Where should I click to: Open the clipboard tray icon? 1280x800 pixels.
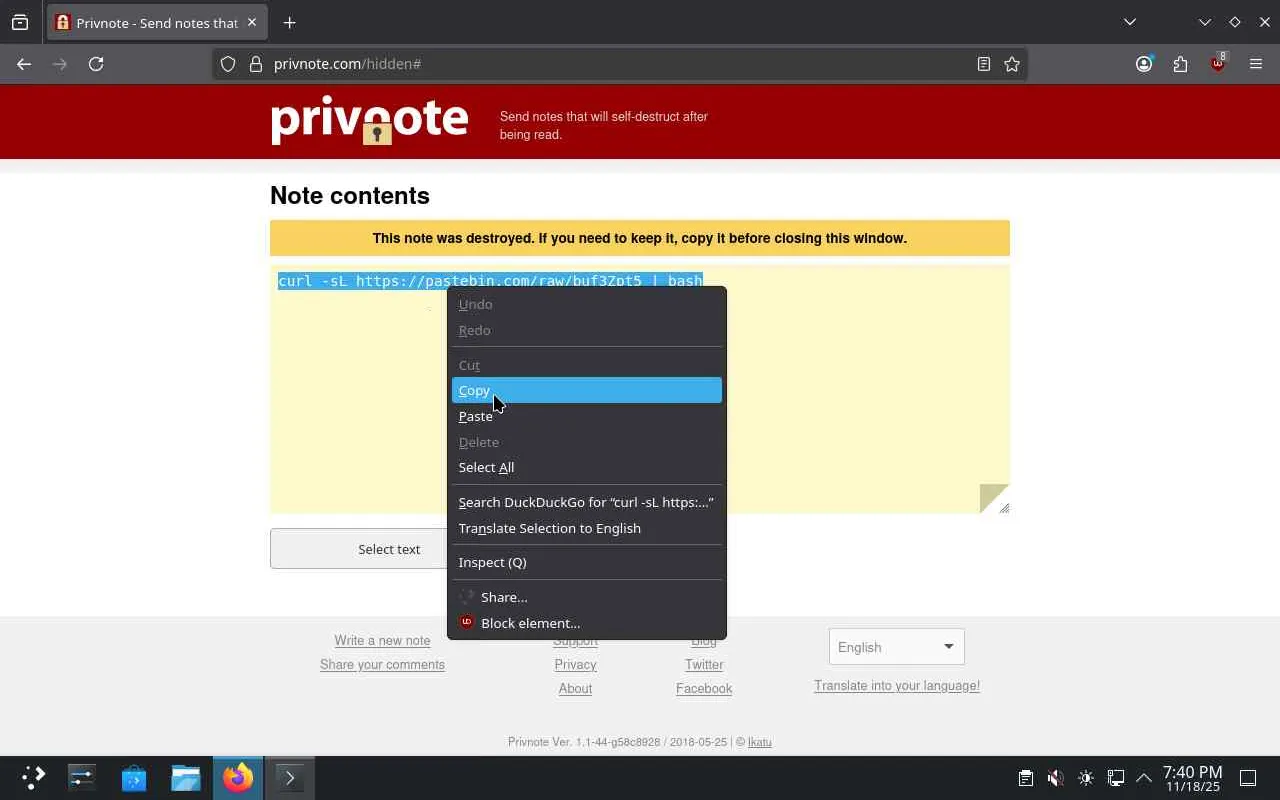click(1026, 778)
